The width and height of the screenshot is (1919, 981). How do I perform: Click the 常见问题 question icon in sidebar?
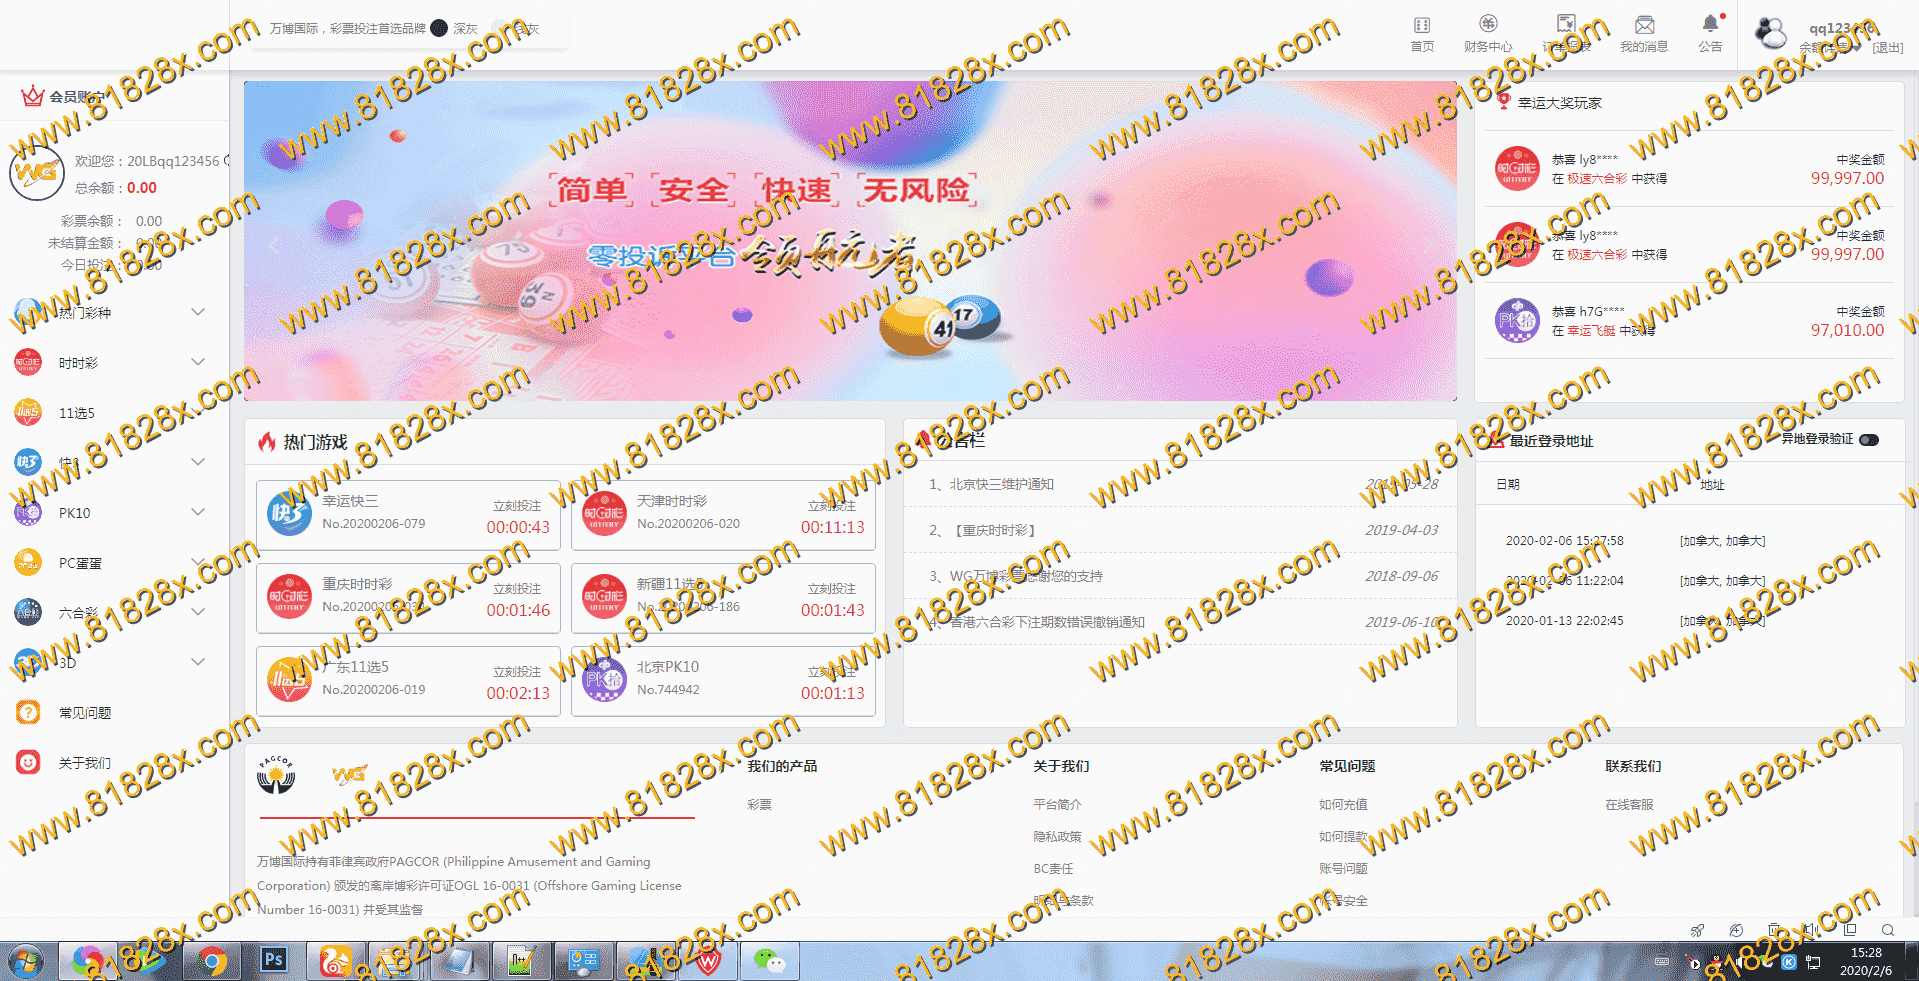[28, 712]
